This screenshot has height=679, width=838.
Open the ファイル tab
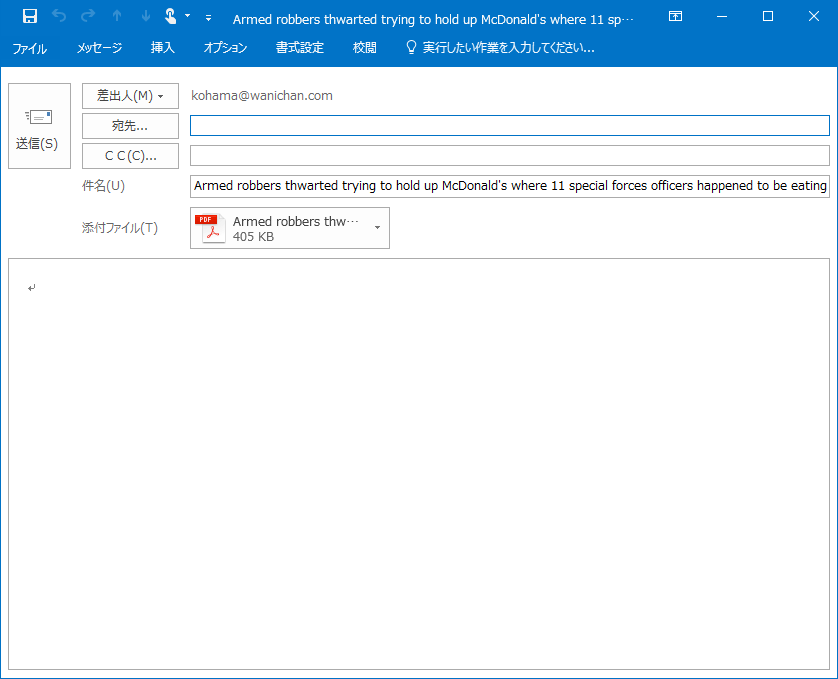pyautogui.click(x=29, y=48)
